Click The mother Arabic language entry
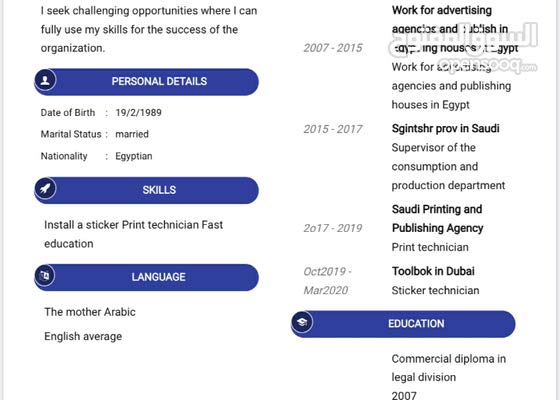 pyautogui.click(x=90, y=312)
